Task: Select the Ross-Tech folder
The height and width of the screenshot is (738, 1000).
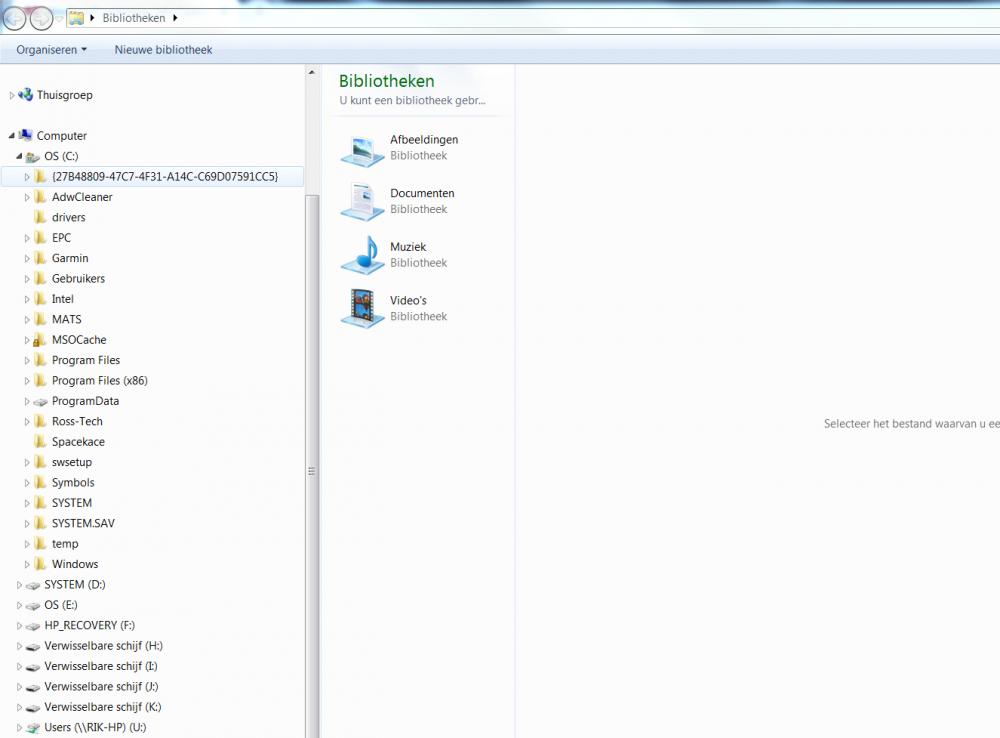Action: (x=77, y=422)
